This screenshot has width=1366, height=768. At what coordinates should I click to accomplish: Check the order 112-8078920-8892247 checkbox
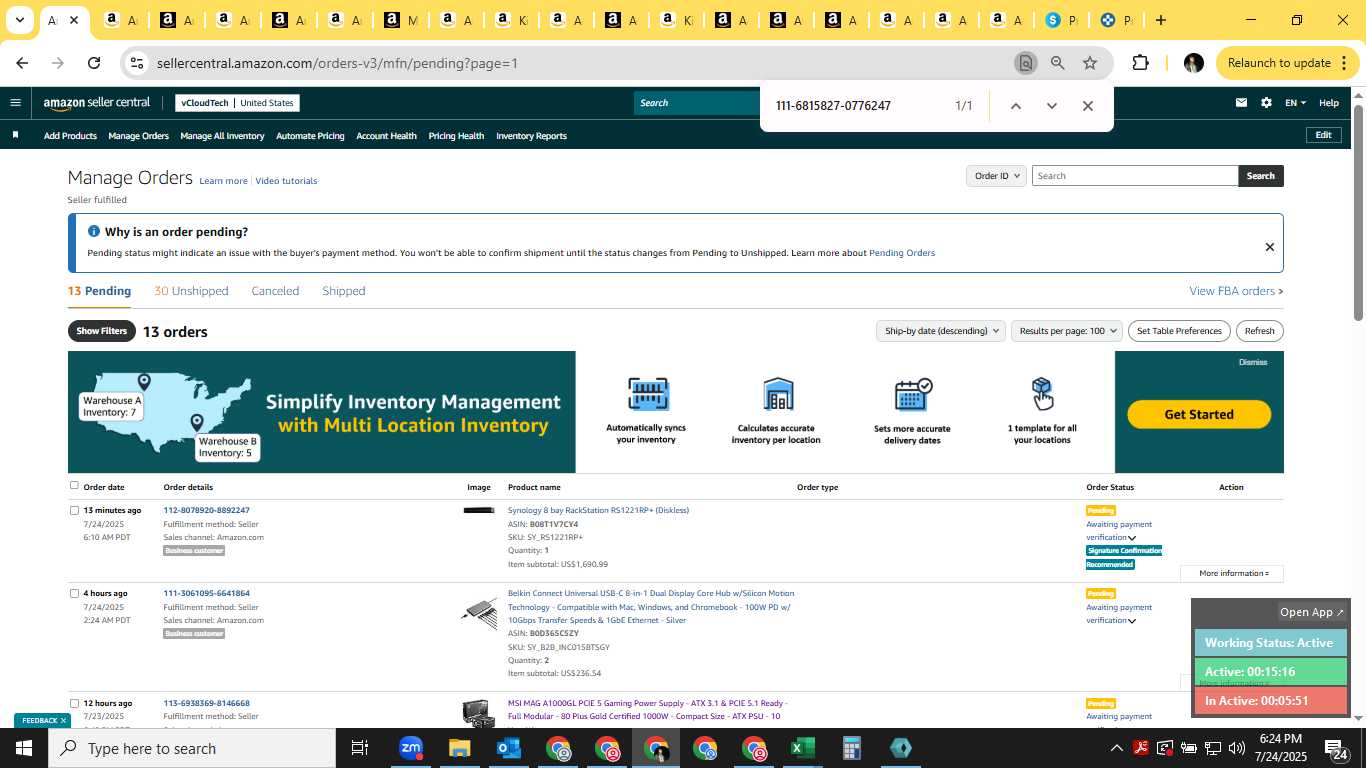coord(74,510)
